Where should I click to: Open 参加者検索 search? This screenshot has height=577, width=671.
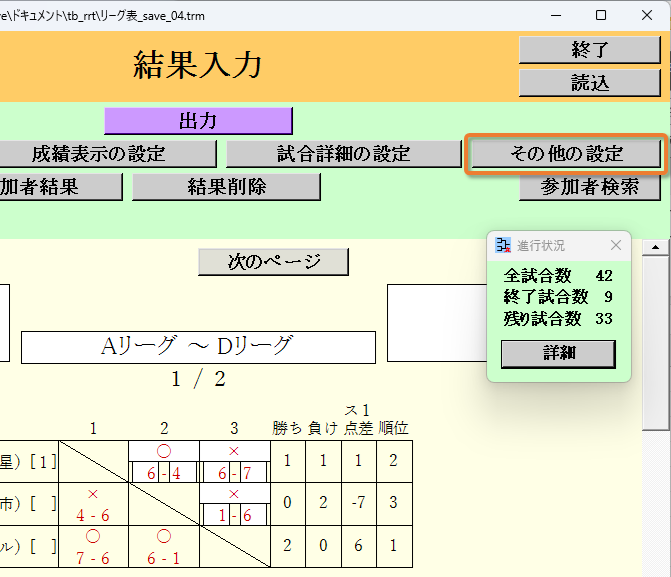pyautogui.click(x=589, y=187)
